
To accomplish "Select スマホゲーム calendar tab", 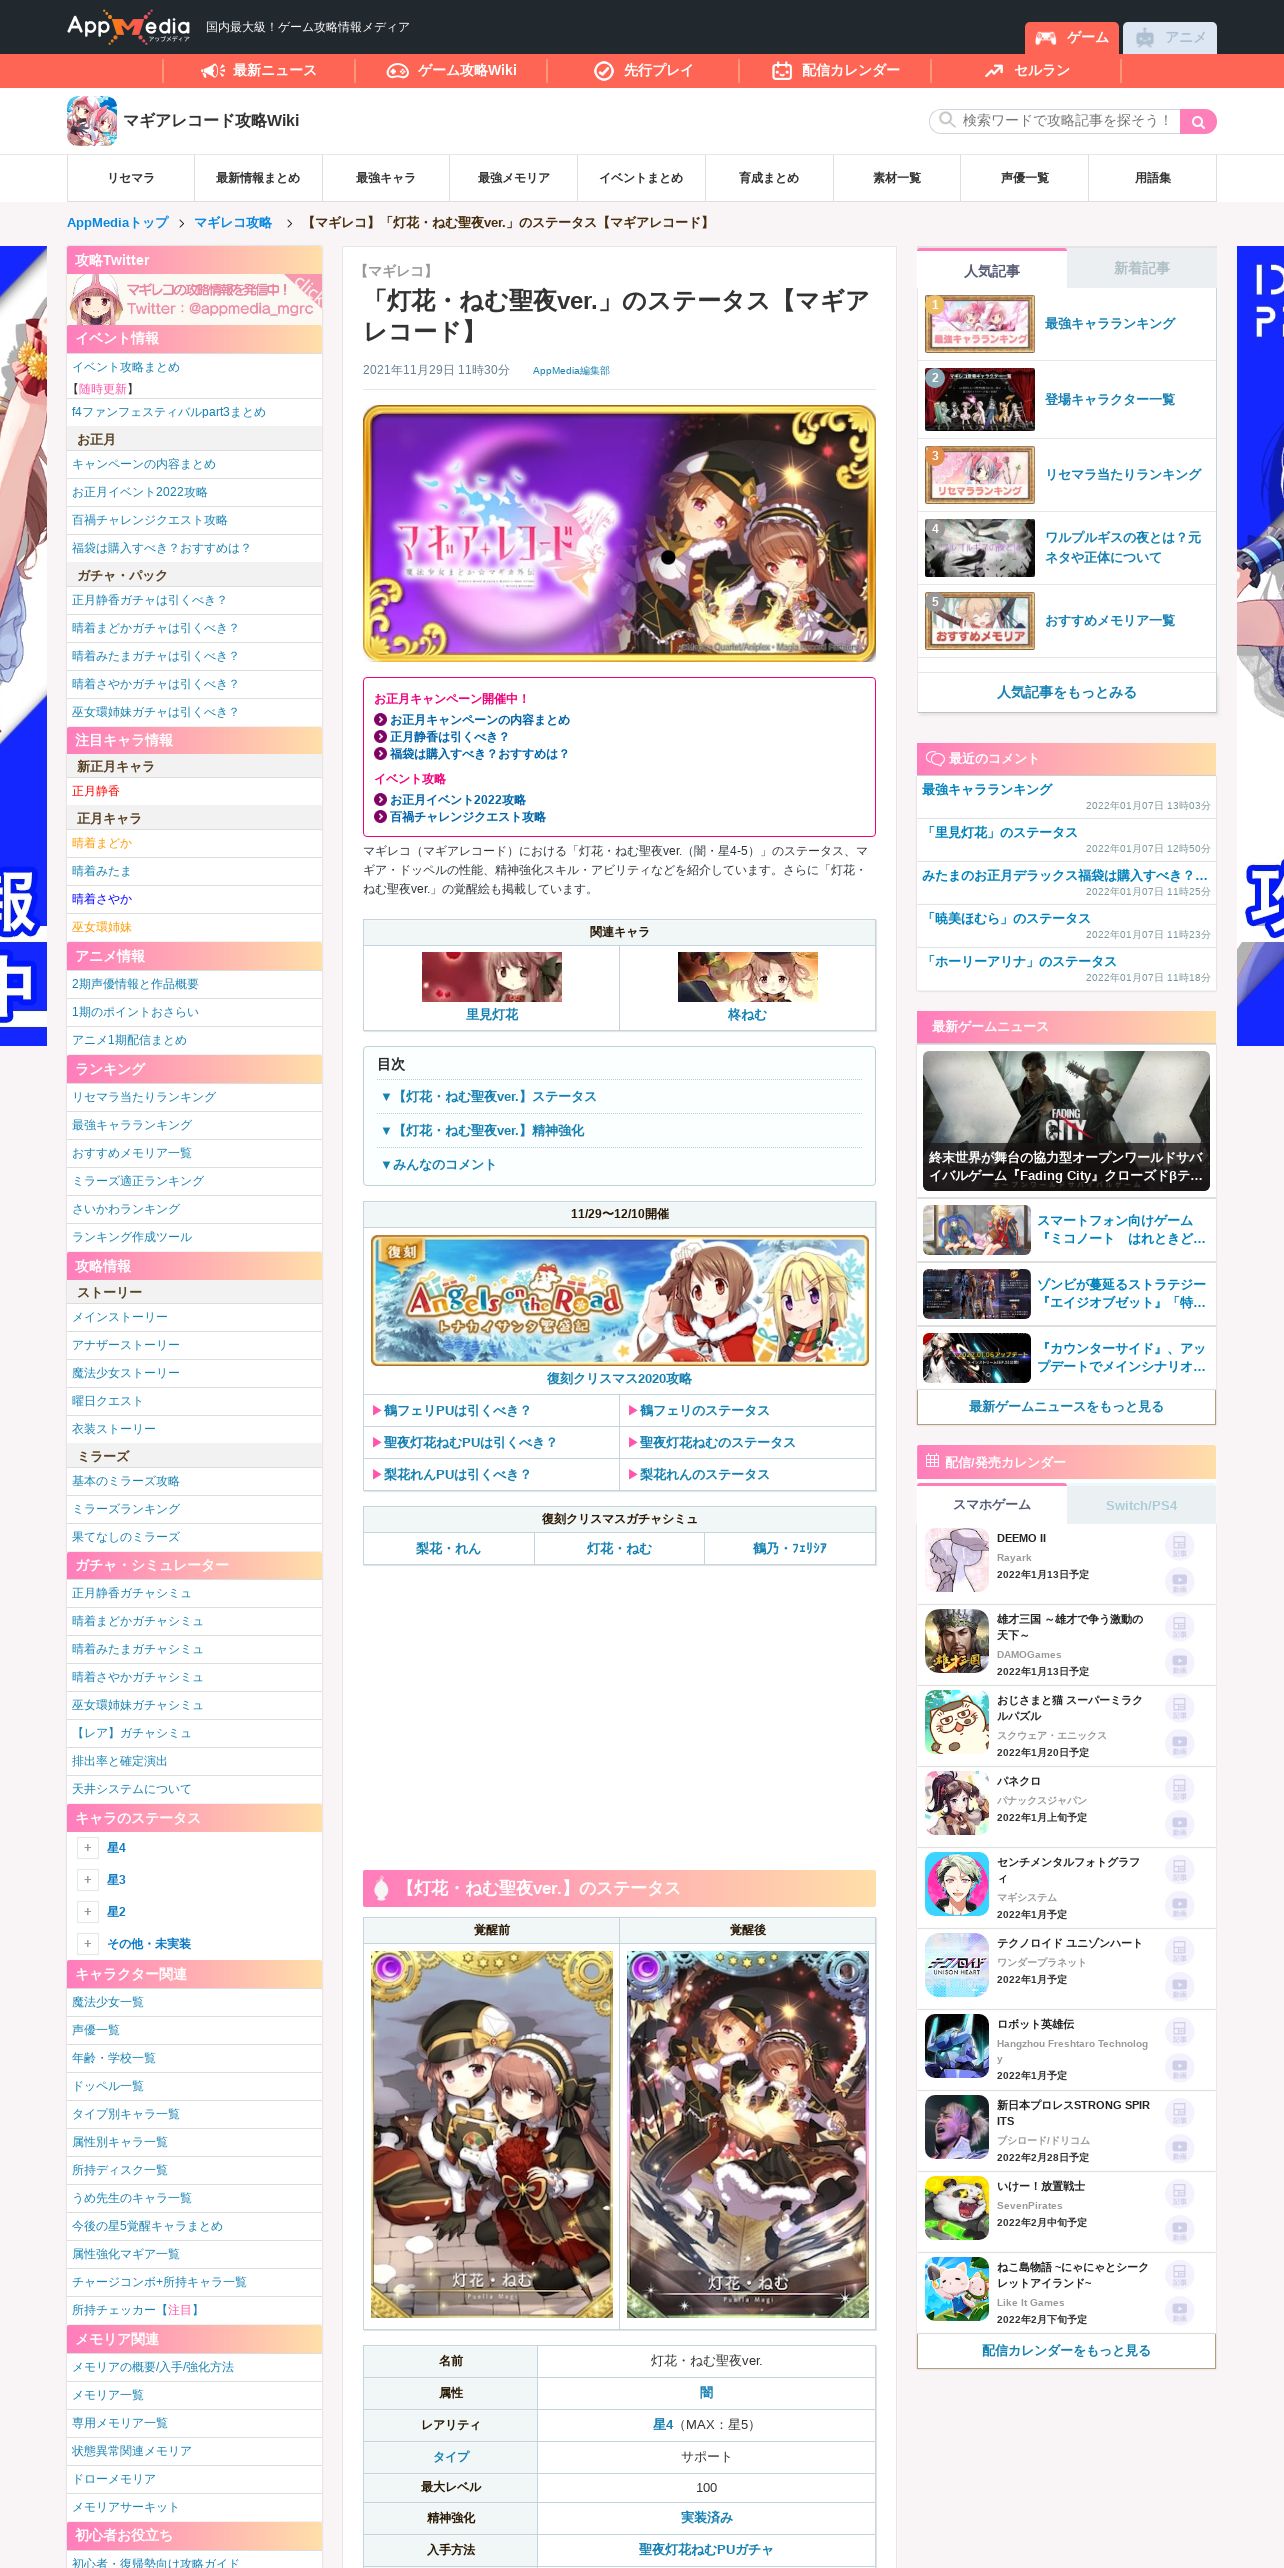I will pos(992,1505).
